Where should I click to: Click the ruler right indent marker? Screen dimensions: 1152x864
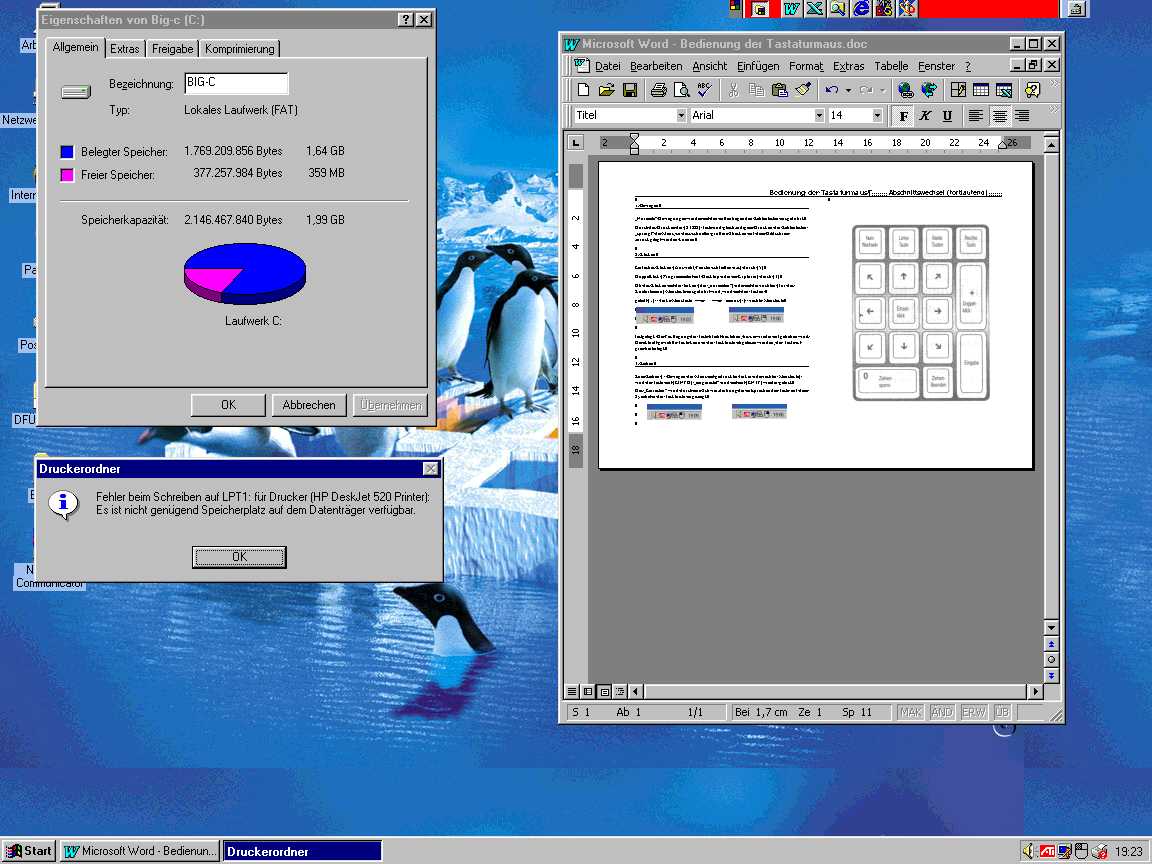1002,145
